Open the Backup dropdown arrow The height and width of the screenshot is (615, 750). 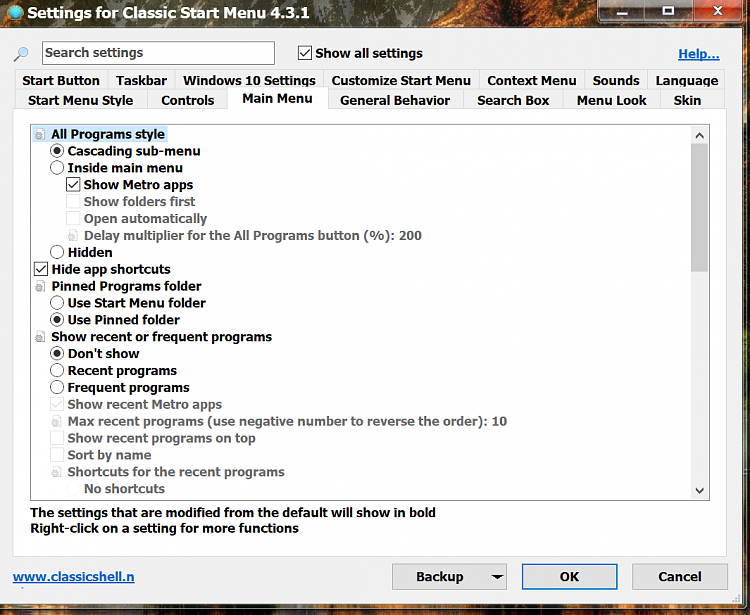tap(497, 577)
